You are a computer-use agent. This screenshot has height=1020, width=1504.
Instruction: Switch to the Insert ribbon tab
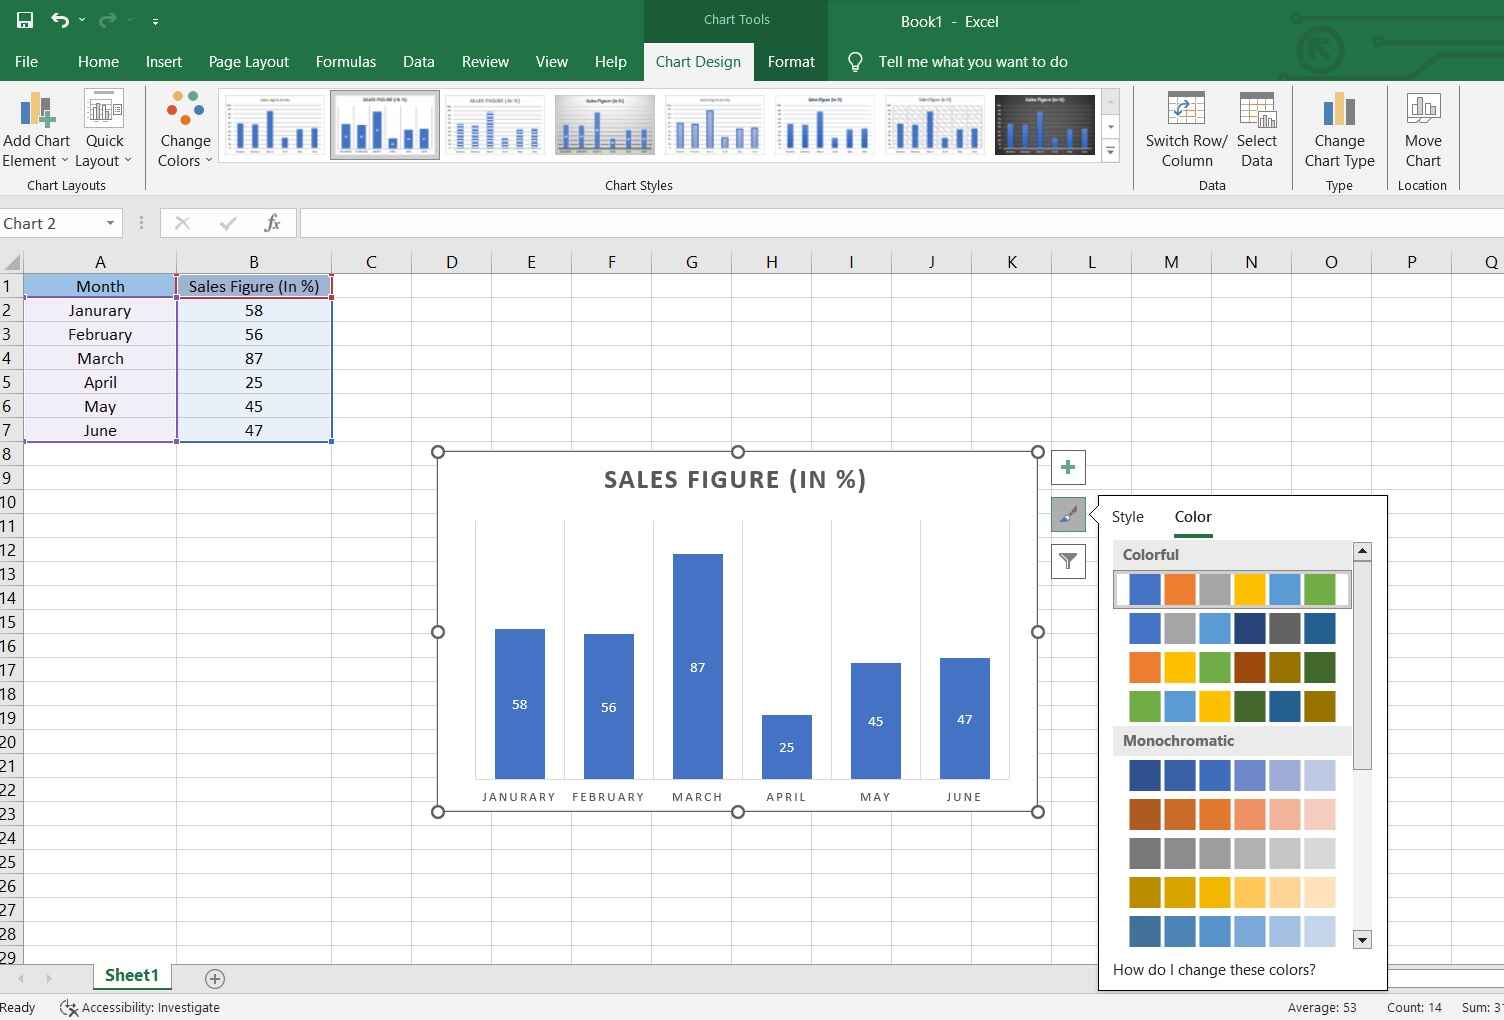click(x=164, y=62)
